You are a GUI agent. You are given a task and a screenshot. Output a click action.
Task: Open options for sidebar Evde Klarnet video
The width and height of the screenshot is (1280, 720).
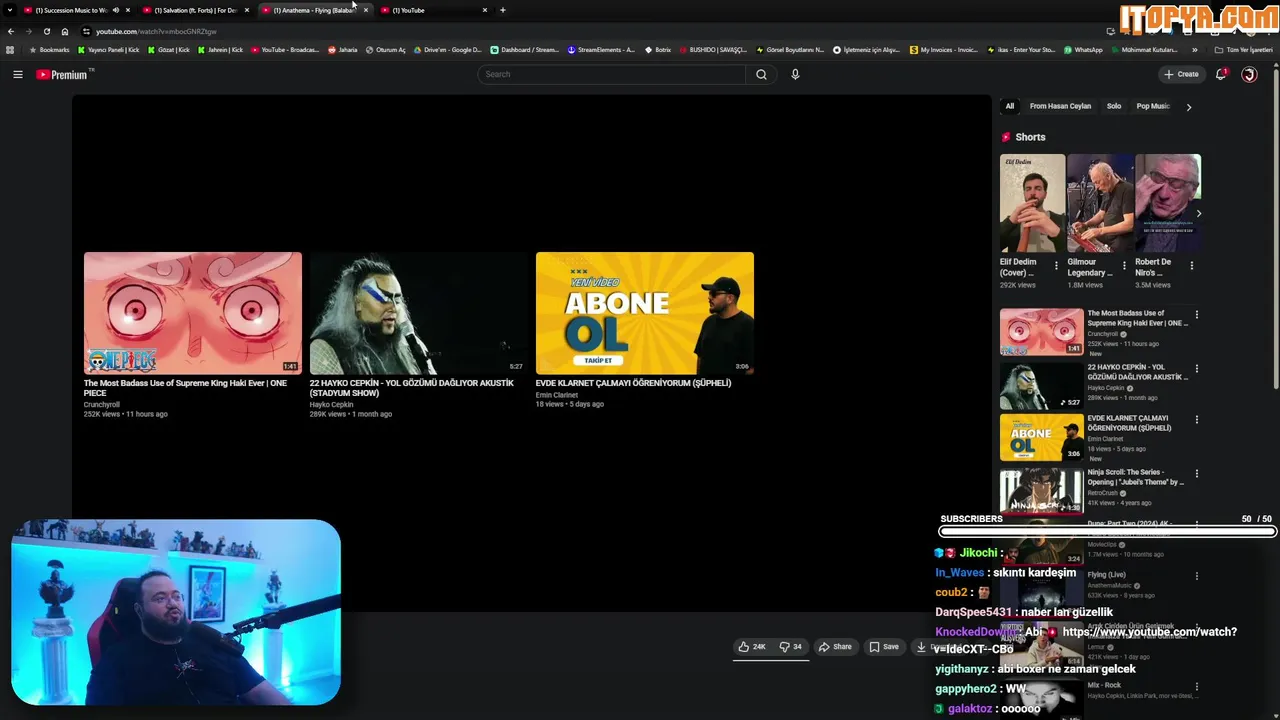1196,420
